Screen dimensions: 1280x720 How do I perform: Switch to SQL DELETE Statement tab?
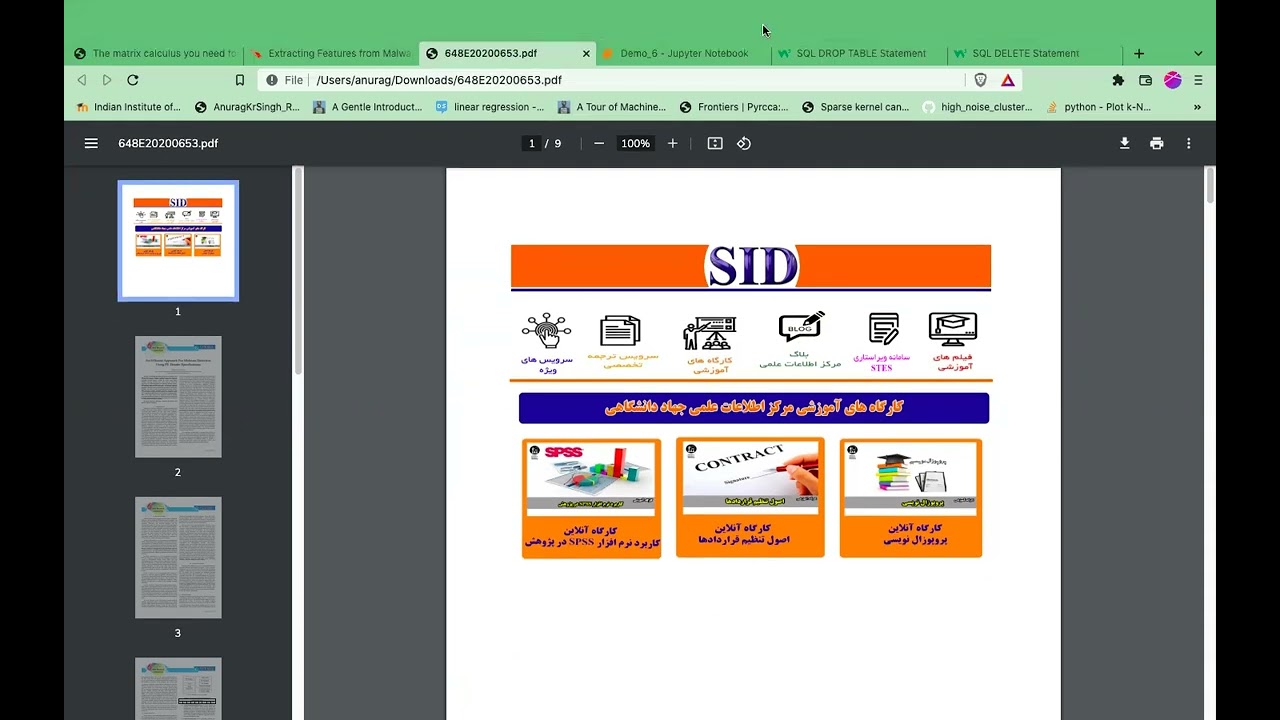pos(1036,53)
